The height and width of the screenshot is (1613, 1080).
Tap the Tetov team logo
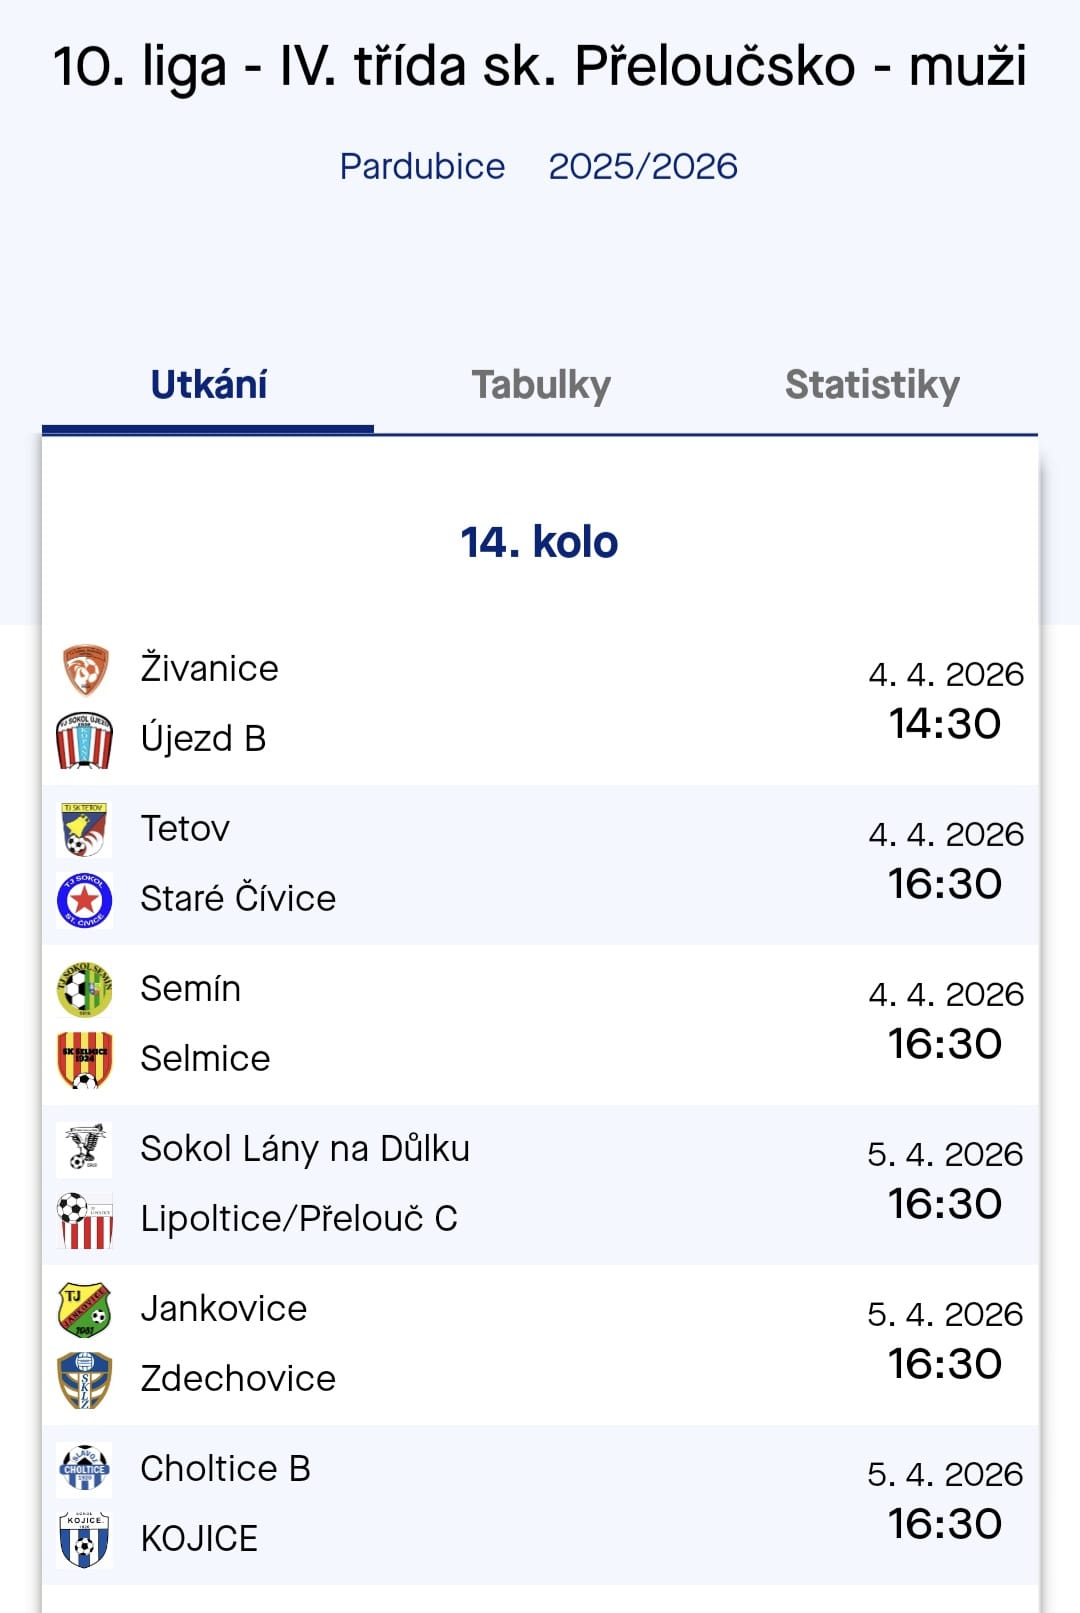click(85, 829)
